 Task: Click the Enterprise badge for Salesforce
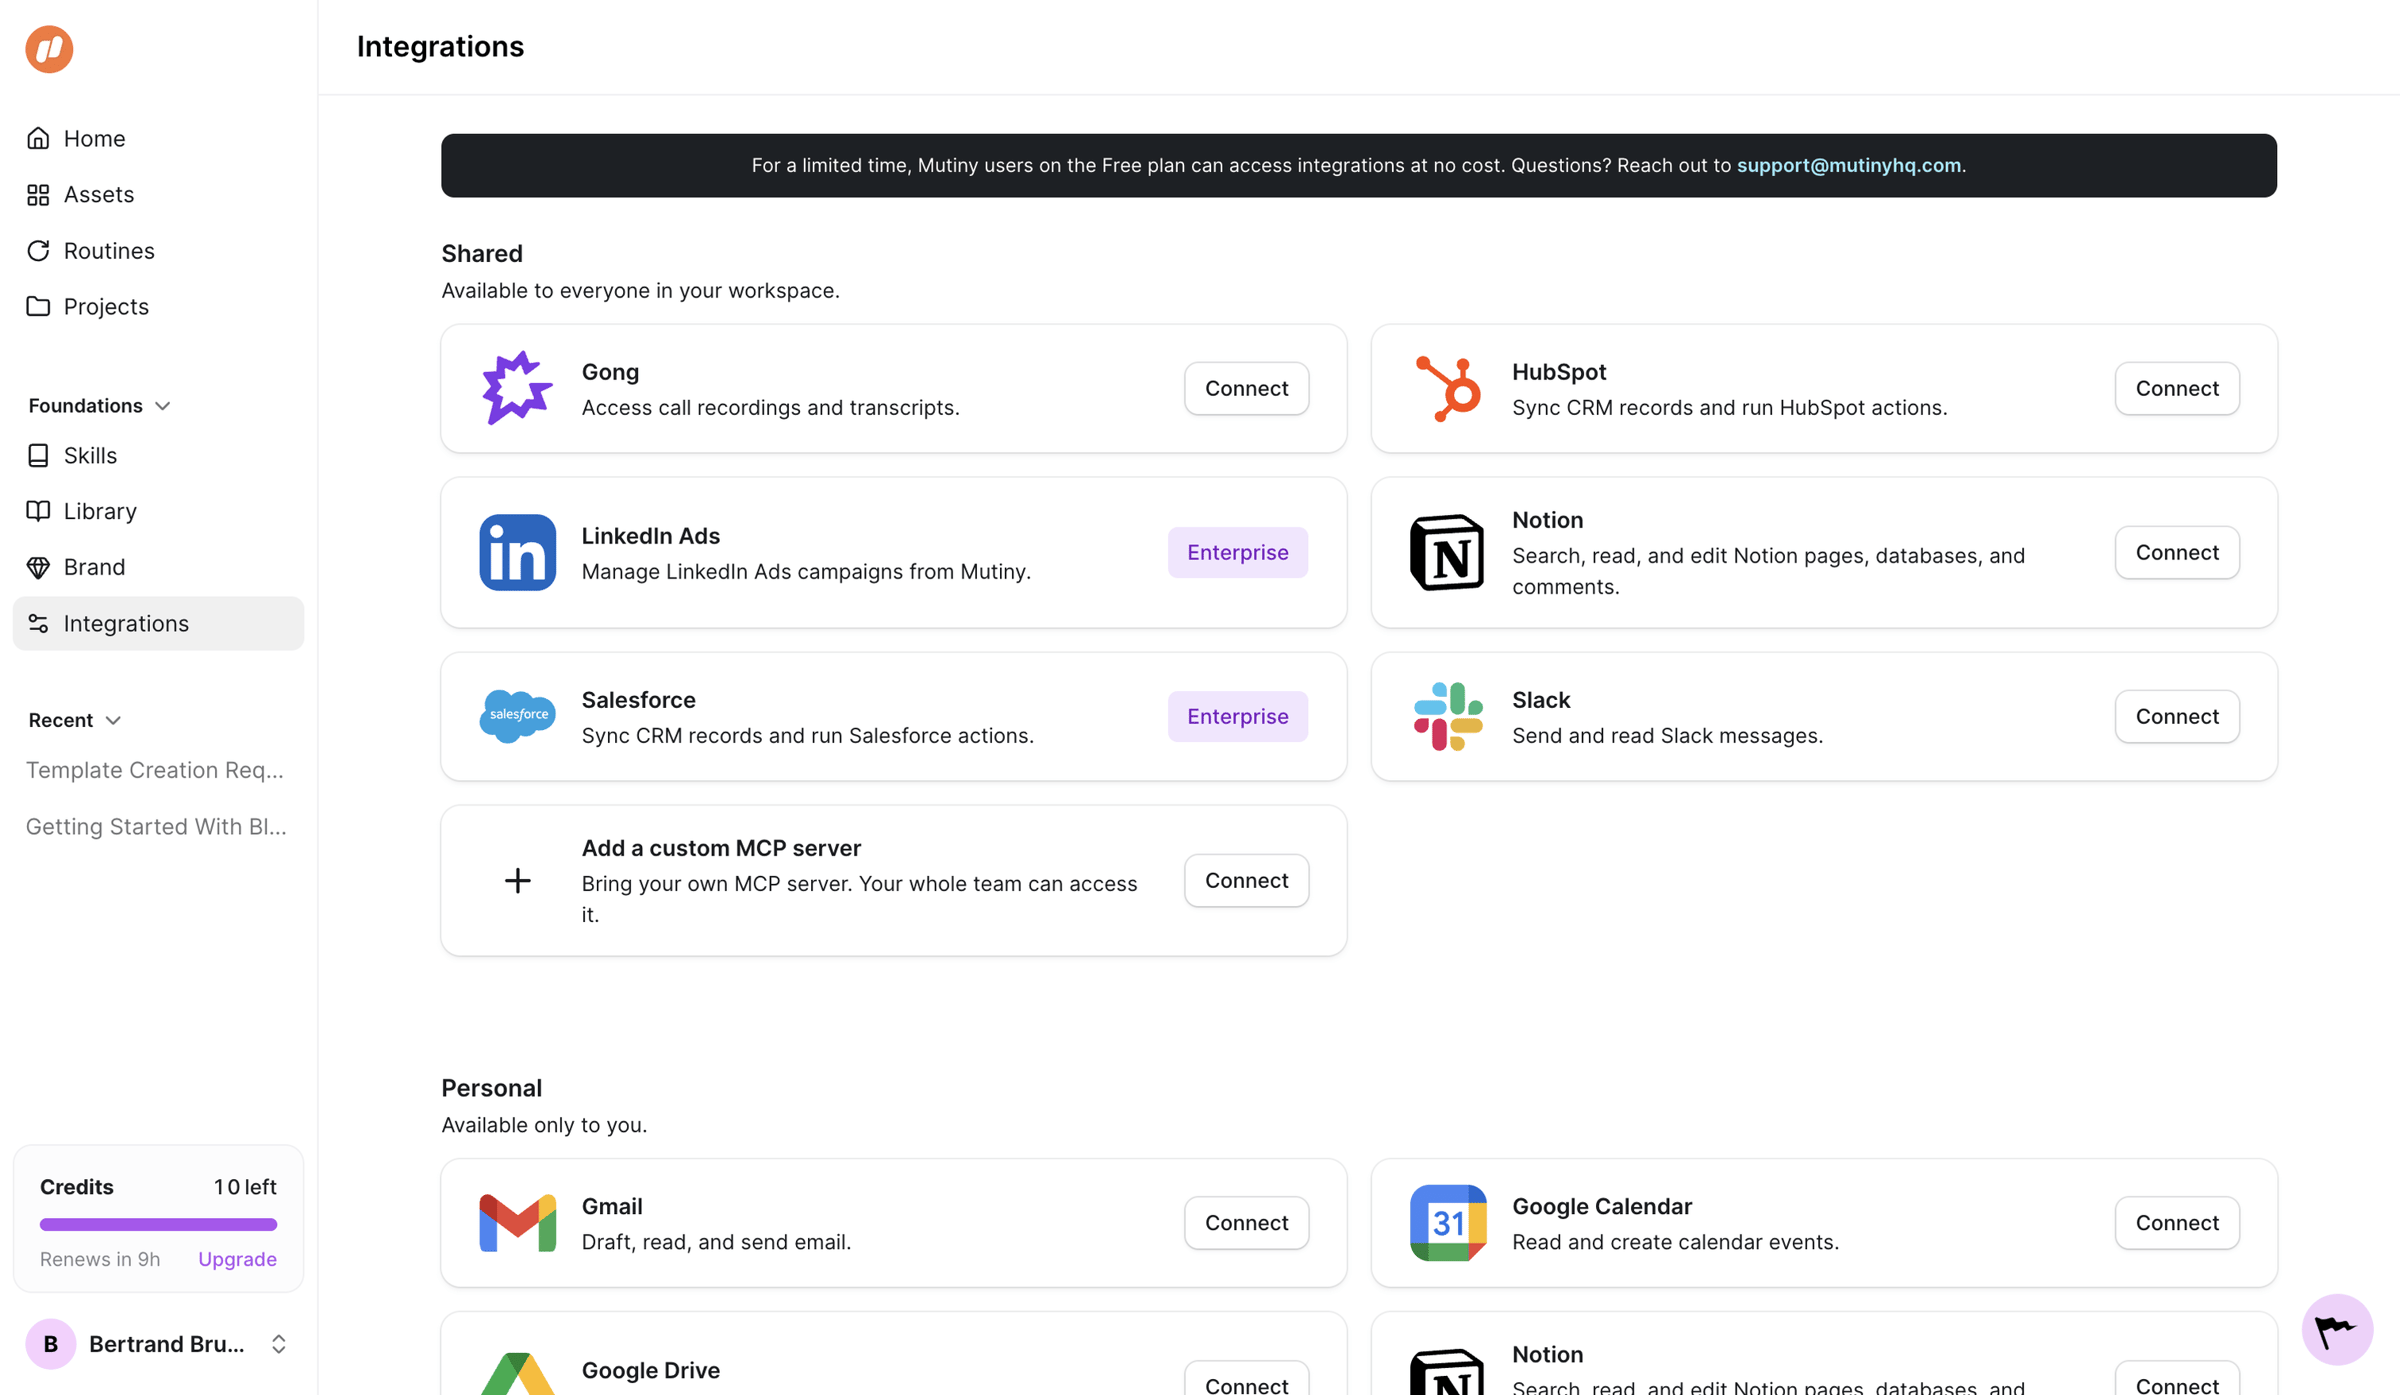tap(1237, 716)
